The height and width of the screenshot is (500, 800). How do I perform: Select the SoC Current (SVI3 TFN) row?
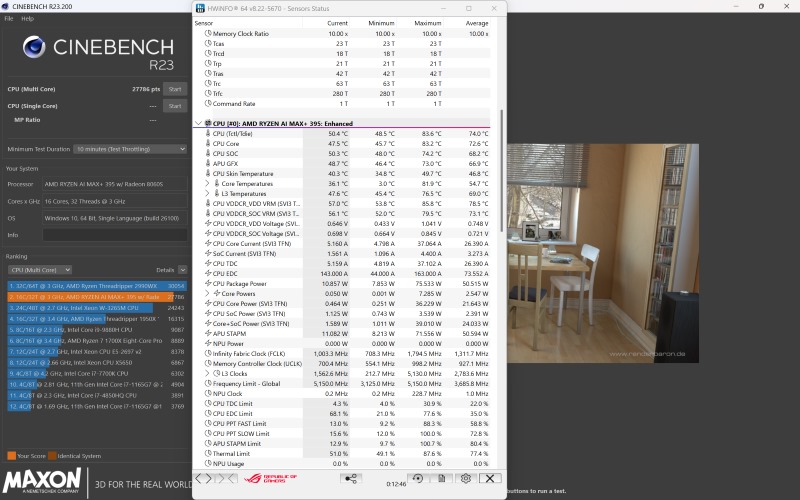342,254
